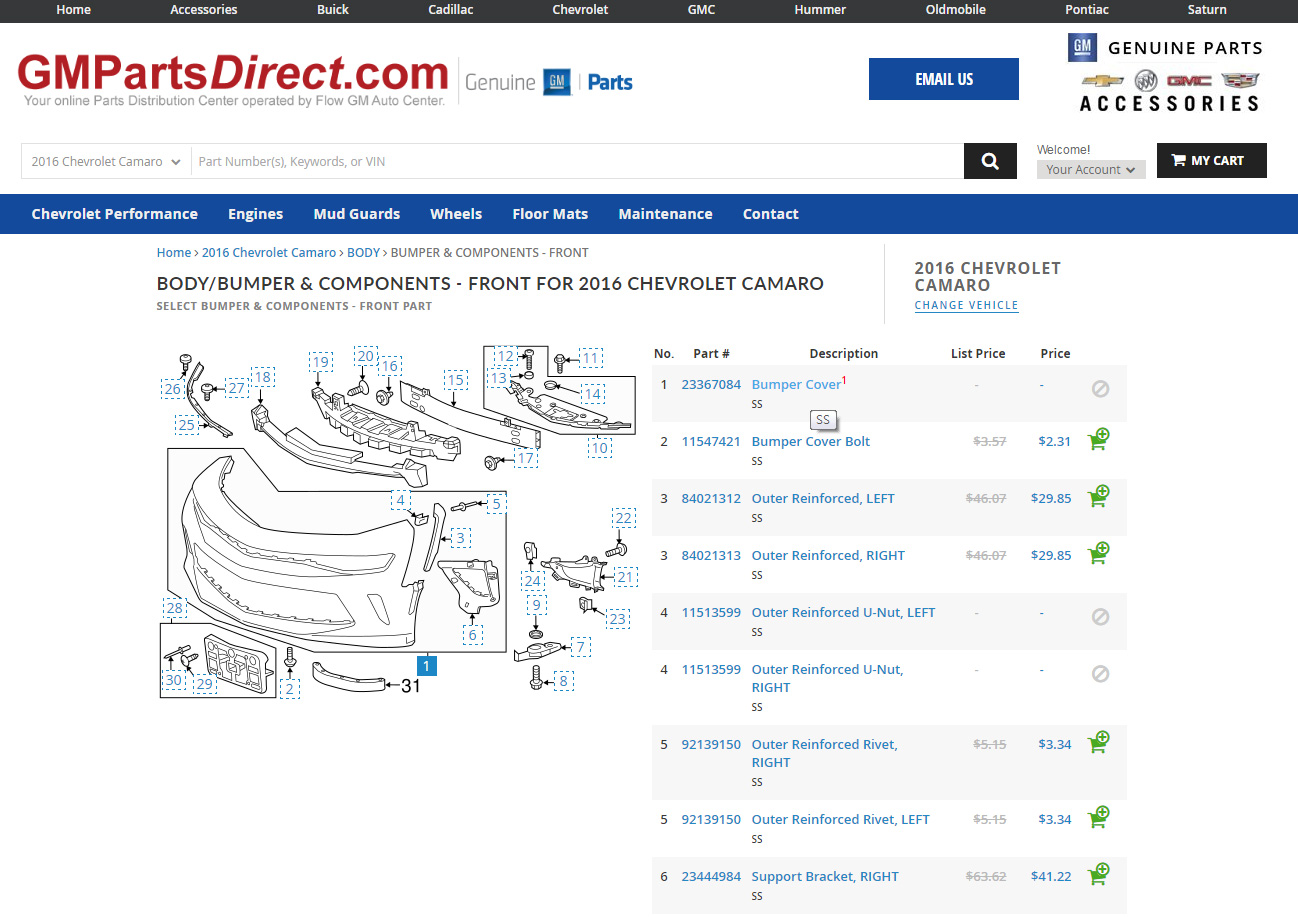Click the part search input field

(x=577, y=161)
